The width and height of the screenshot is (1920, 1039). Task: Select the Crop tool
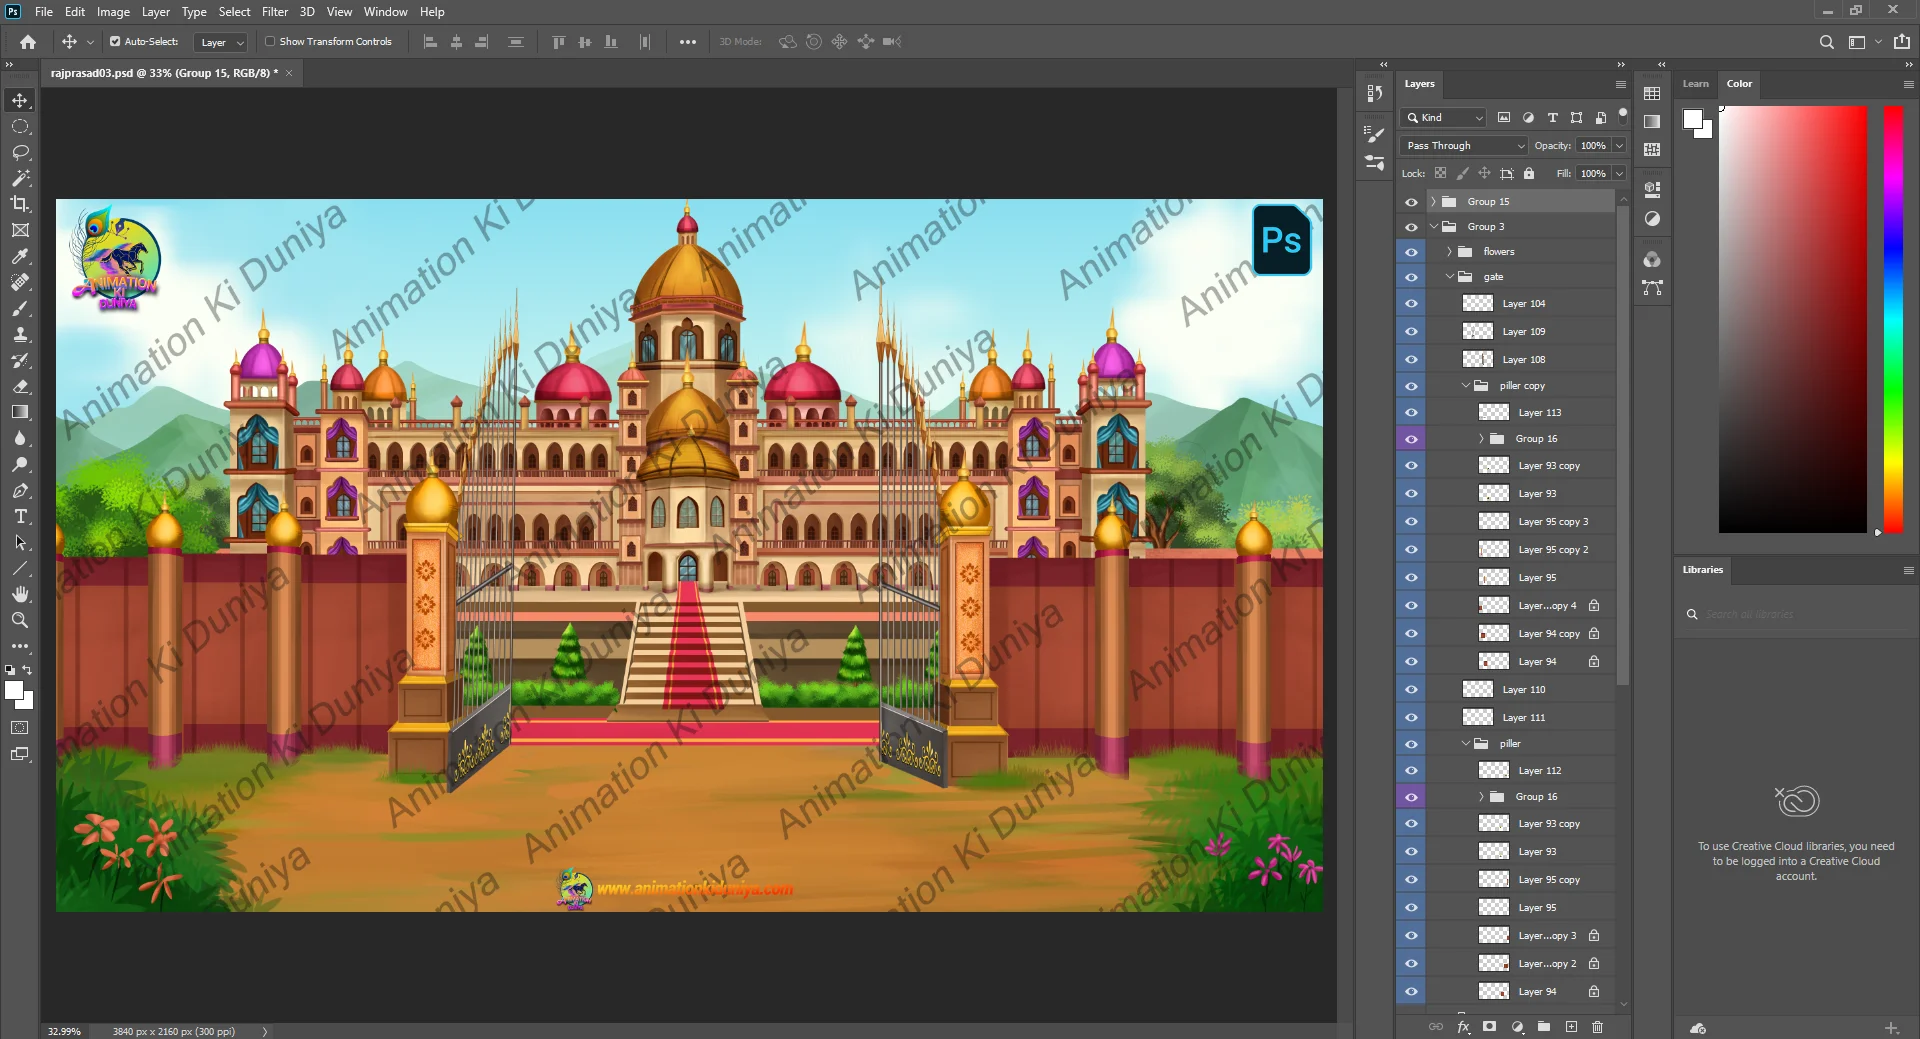[x=20, y=204]
